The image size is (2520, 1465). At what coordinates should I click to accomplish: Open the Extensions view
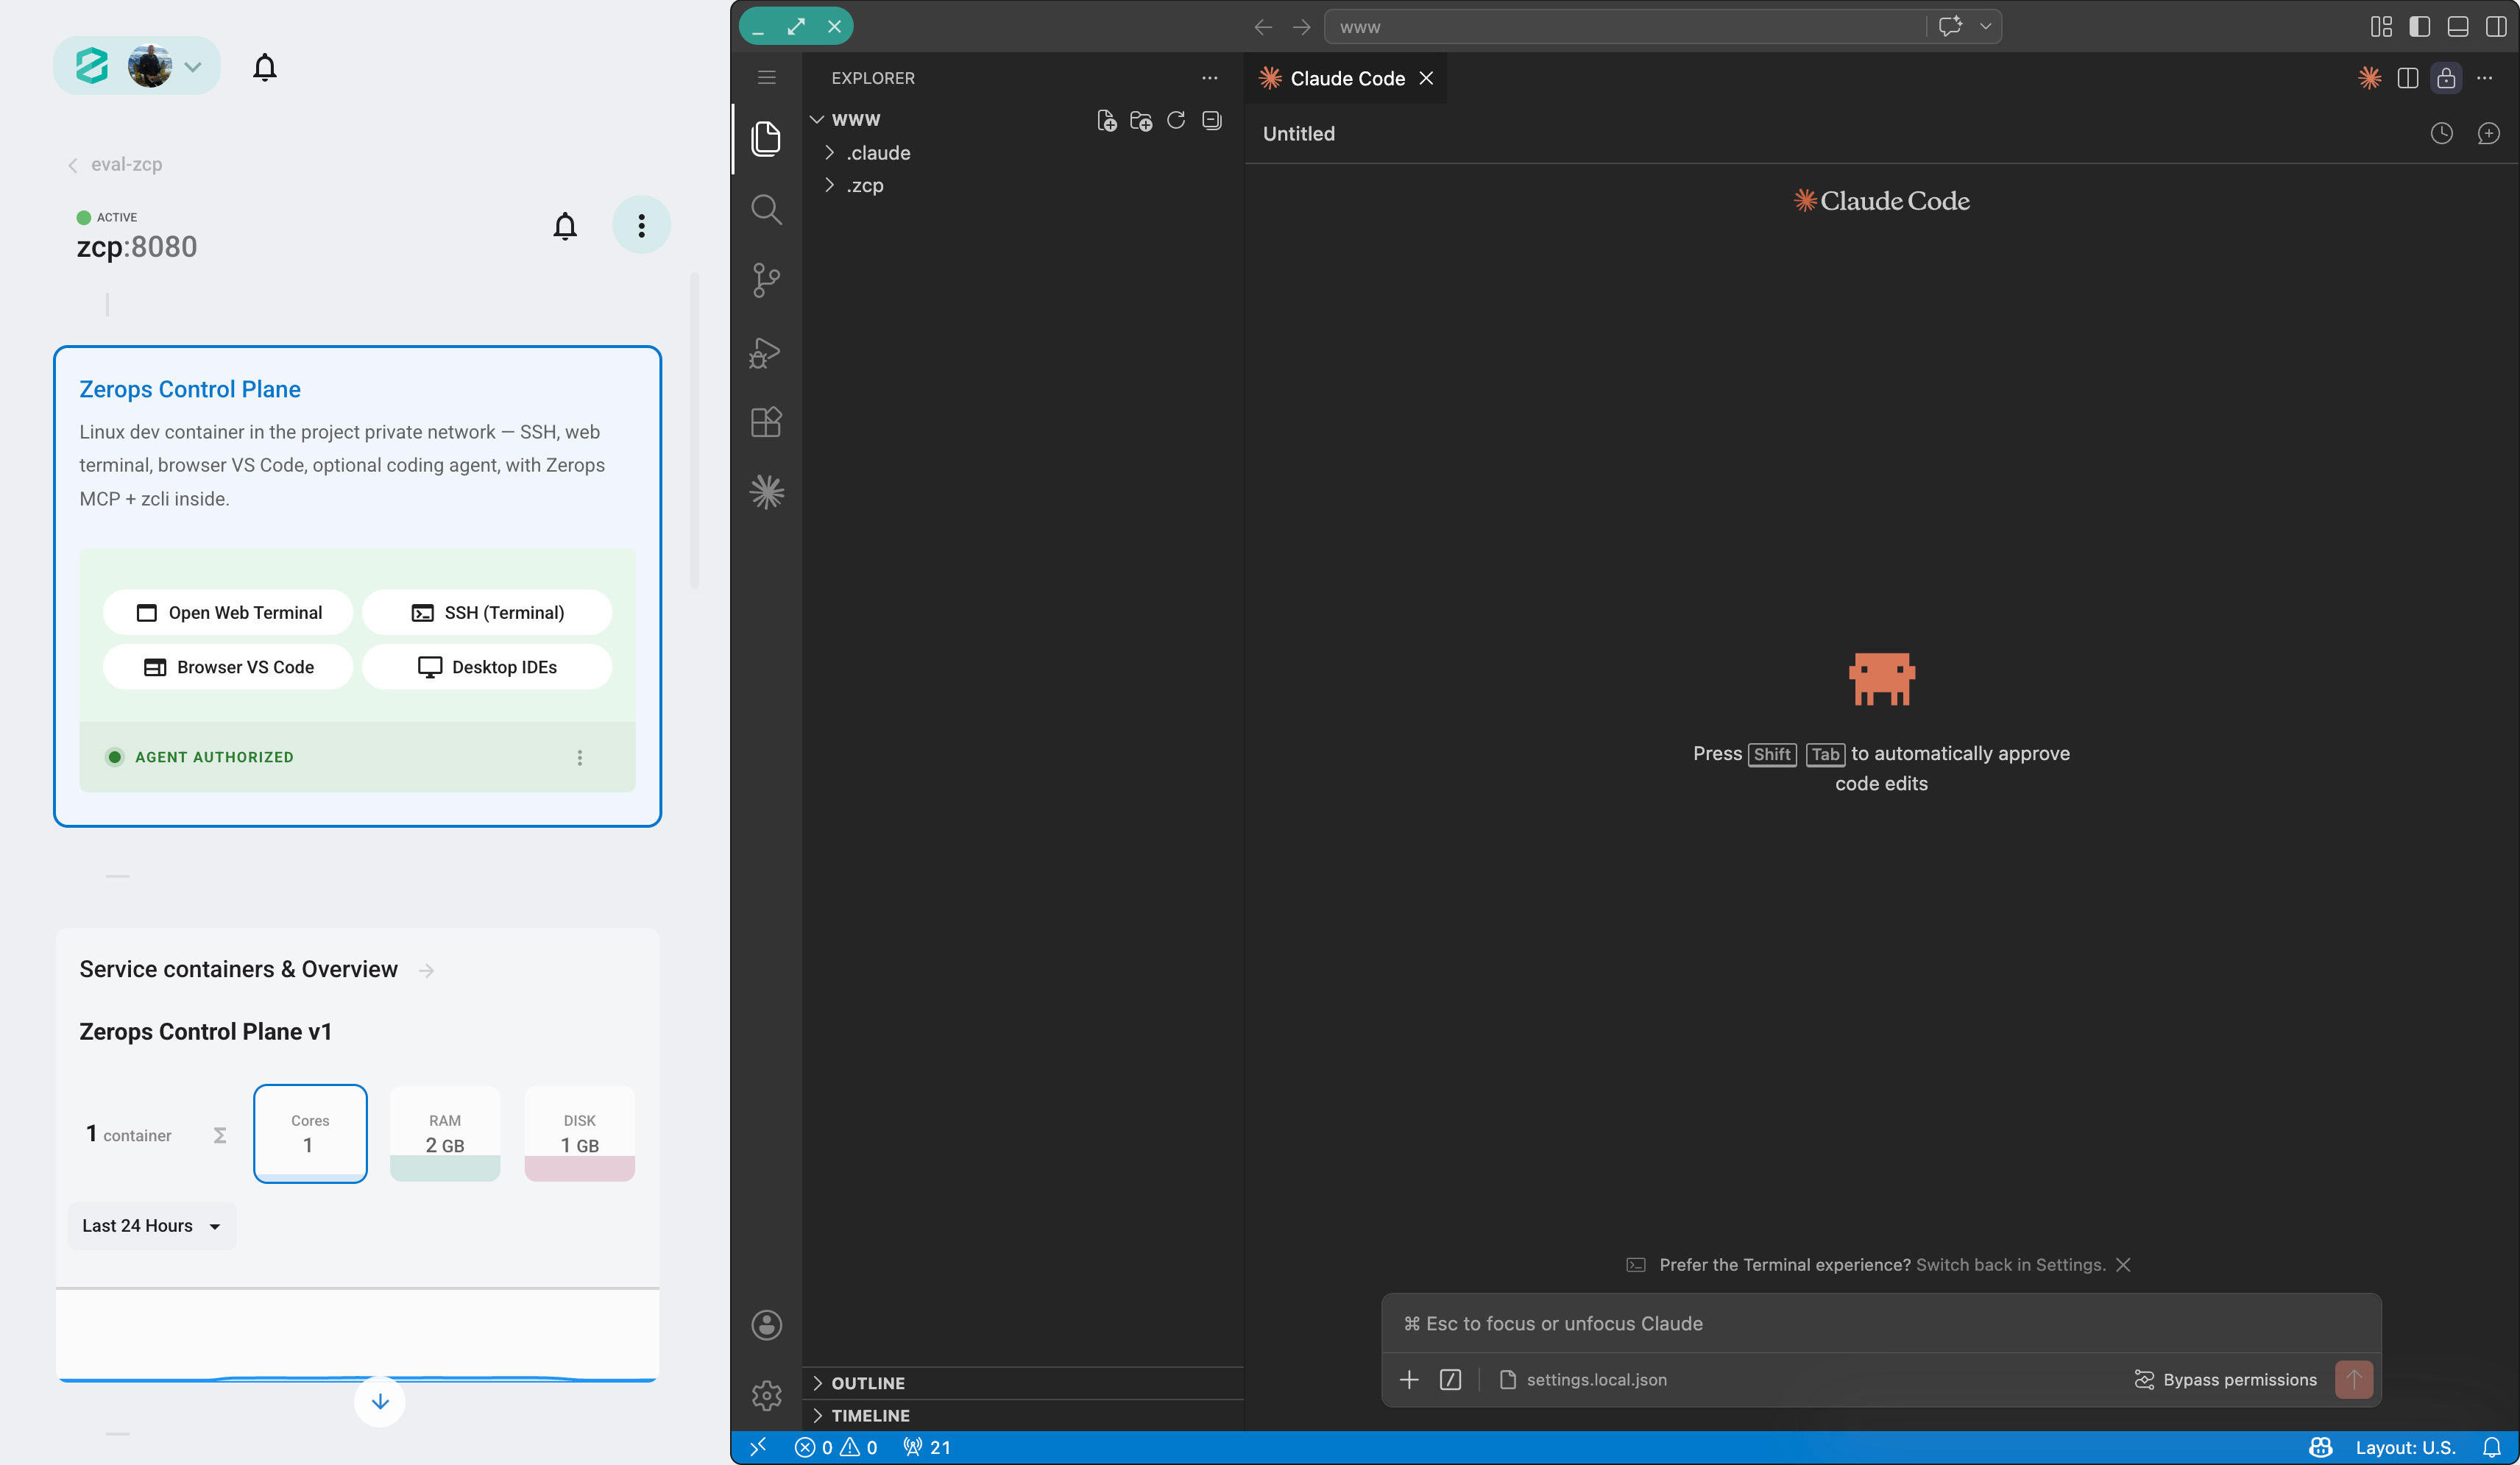click(766, 422)
